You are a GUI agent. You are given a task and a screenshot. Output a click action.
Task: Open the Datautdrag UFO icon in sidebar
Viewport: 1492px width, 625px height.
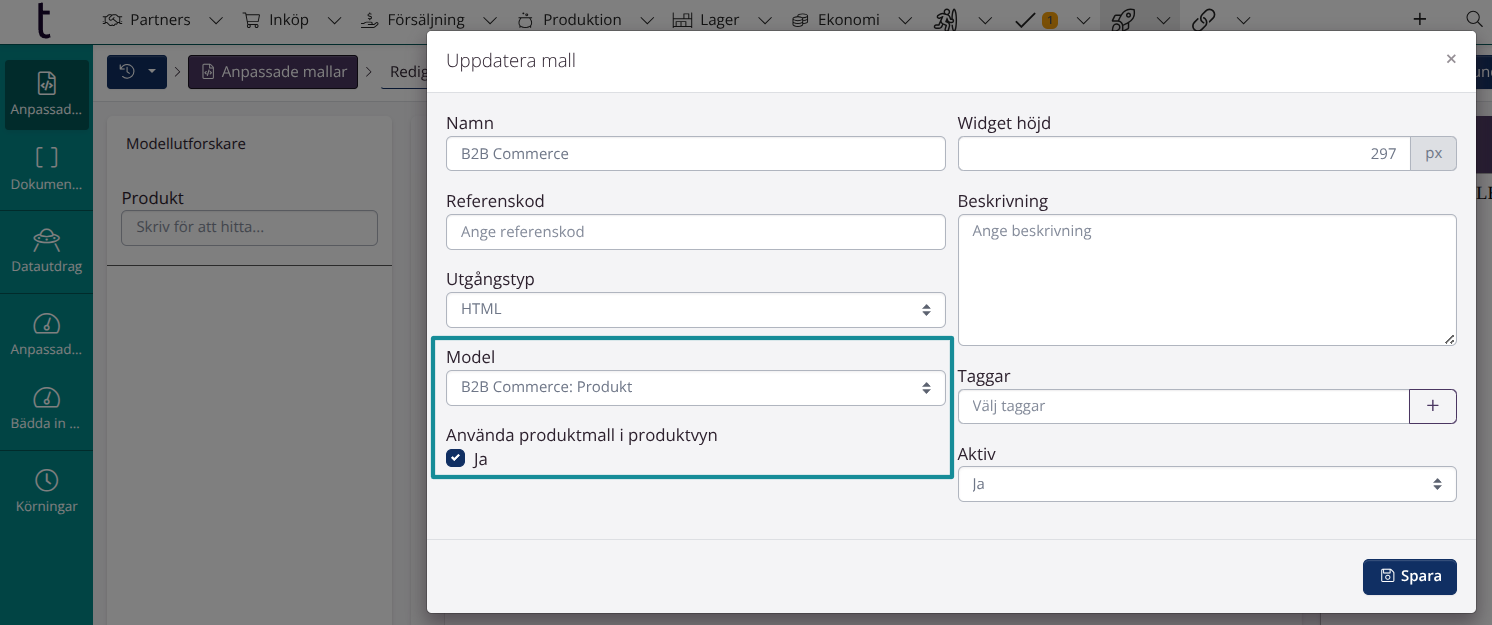tap(46, 241)
